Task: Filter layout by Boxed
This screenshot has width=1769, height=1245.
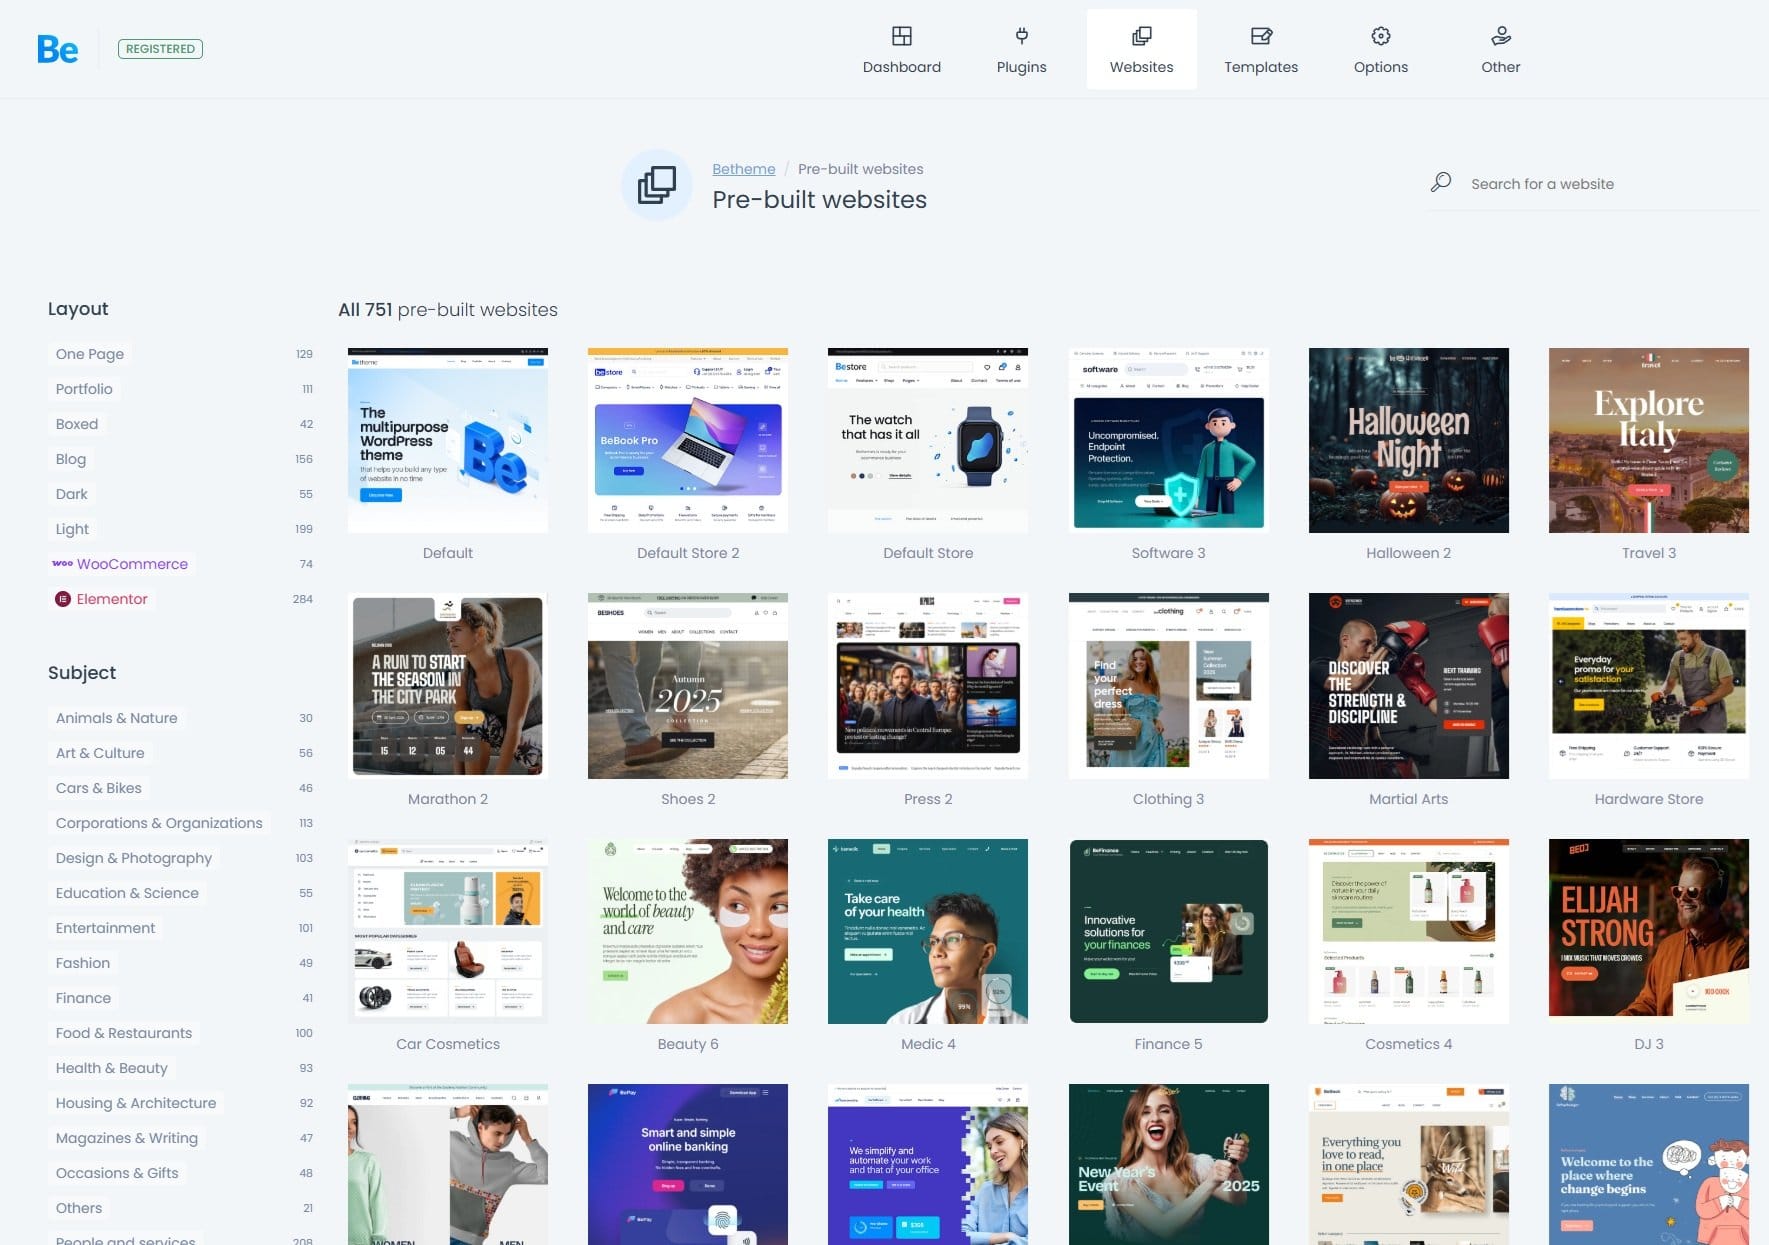Action: coord(77,424)
